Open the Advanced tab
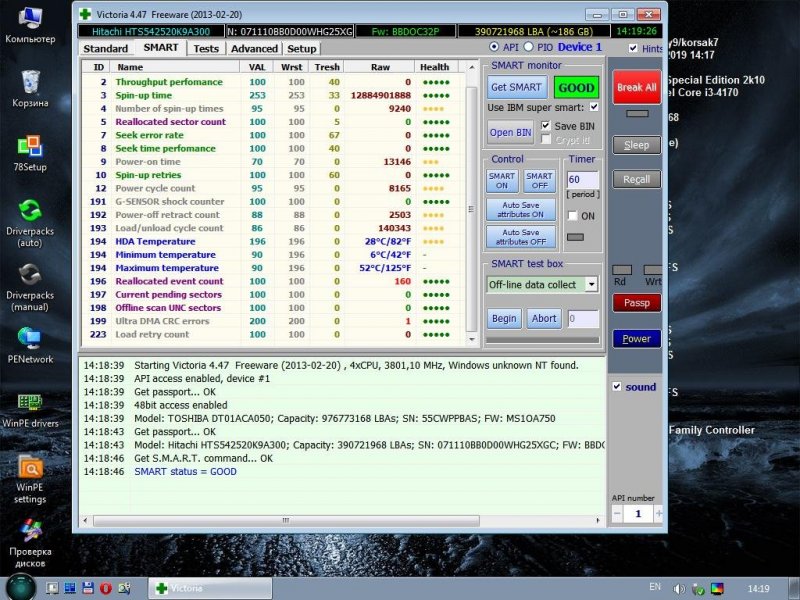The width and height of the screenshot is (800, 600). pos(254,48)
